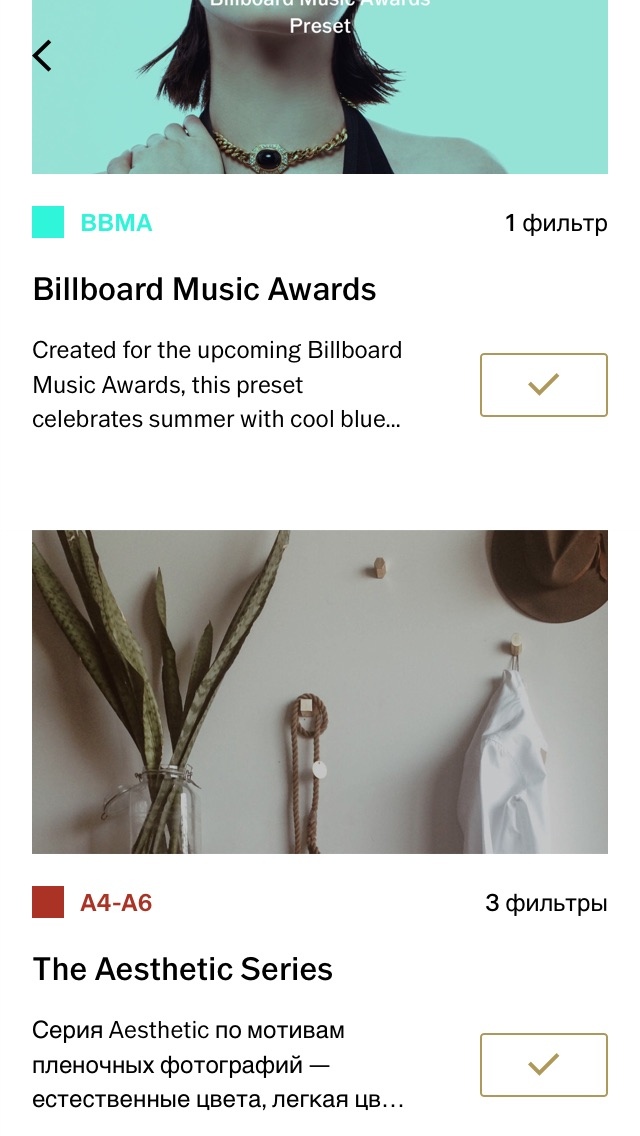Tap the "Created for the upcoming Billboard" text
The height and width of the screenshot is (1136, 640).
[217, 350]
